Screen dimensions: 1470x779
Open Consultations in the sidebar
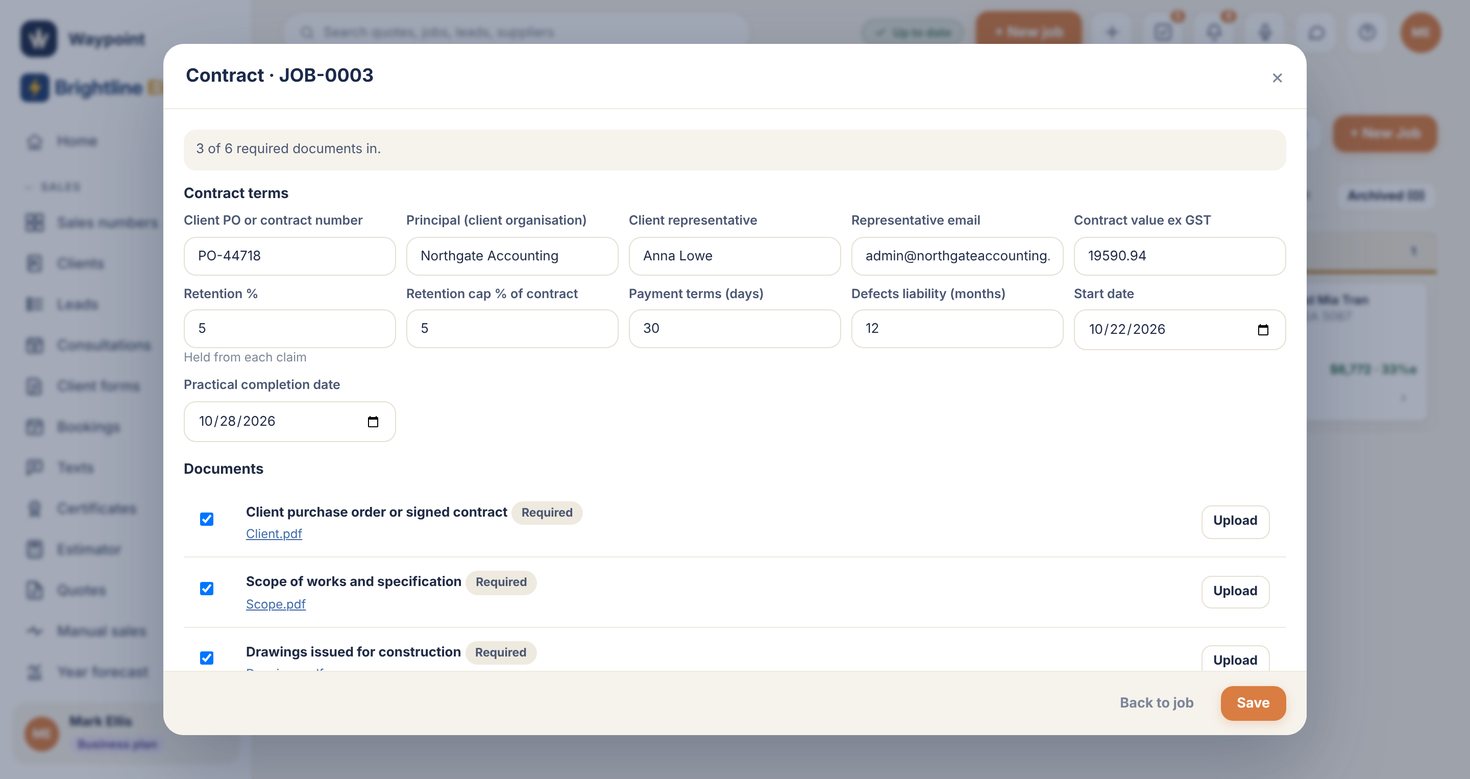(x=104, y=345)
